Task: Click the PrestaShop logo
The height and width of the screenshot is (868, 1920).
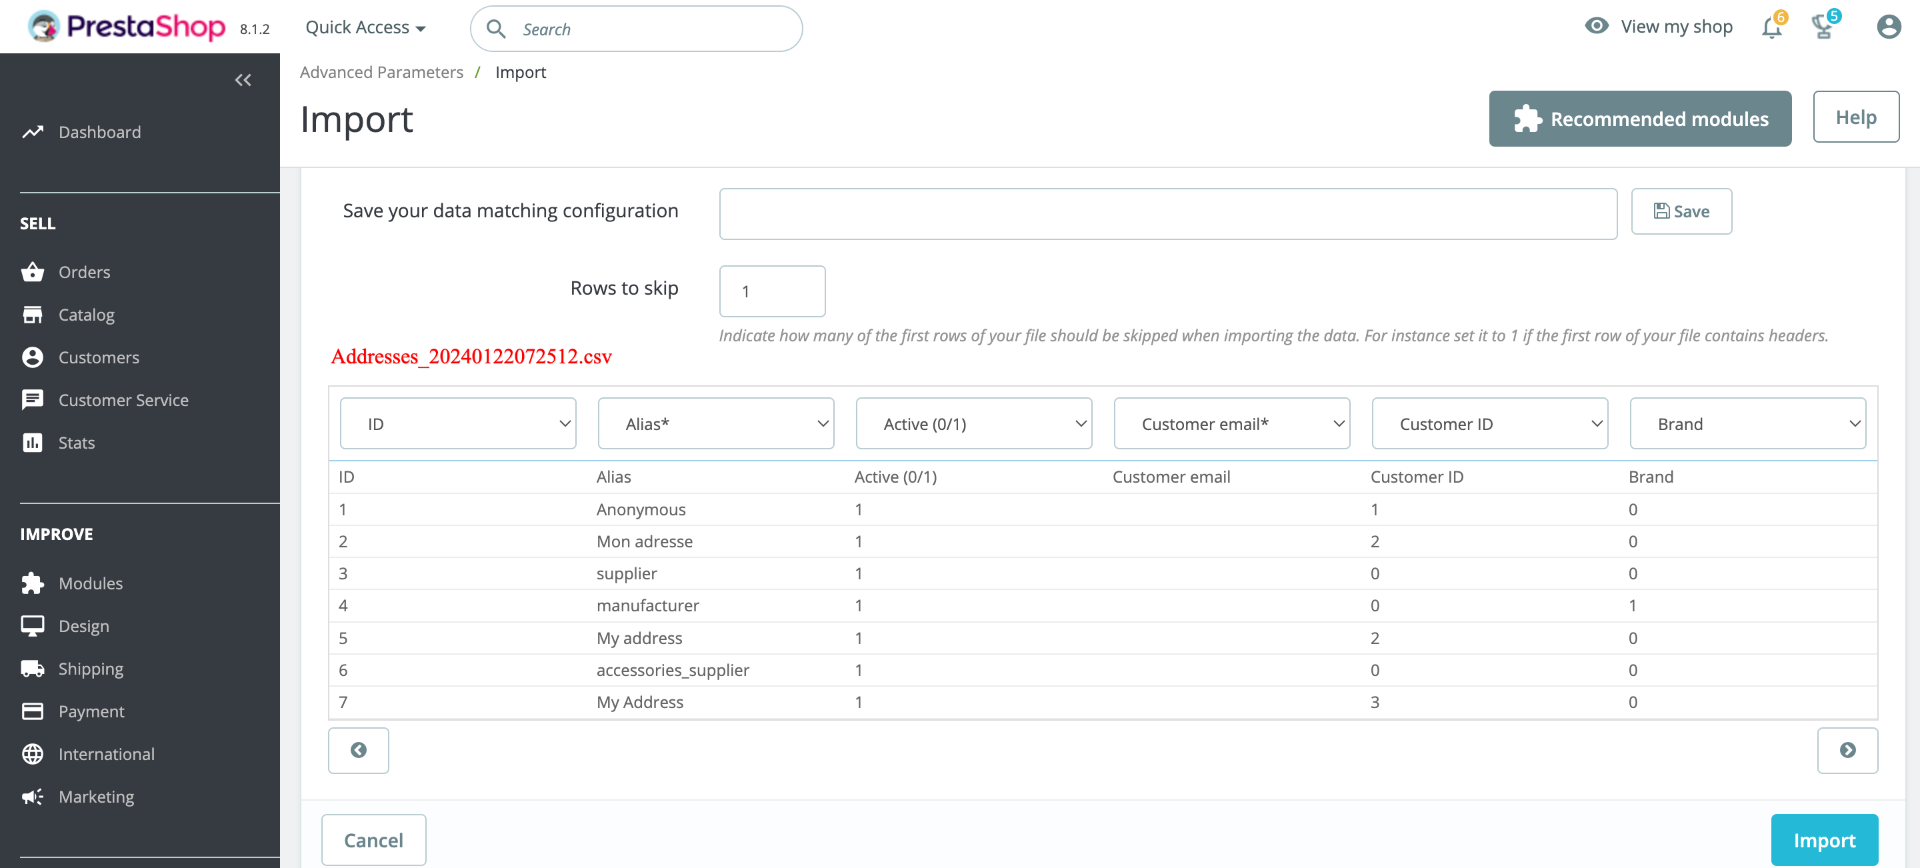Action: point(127,27)
